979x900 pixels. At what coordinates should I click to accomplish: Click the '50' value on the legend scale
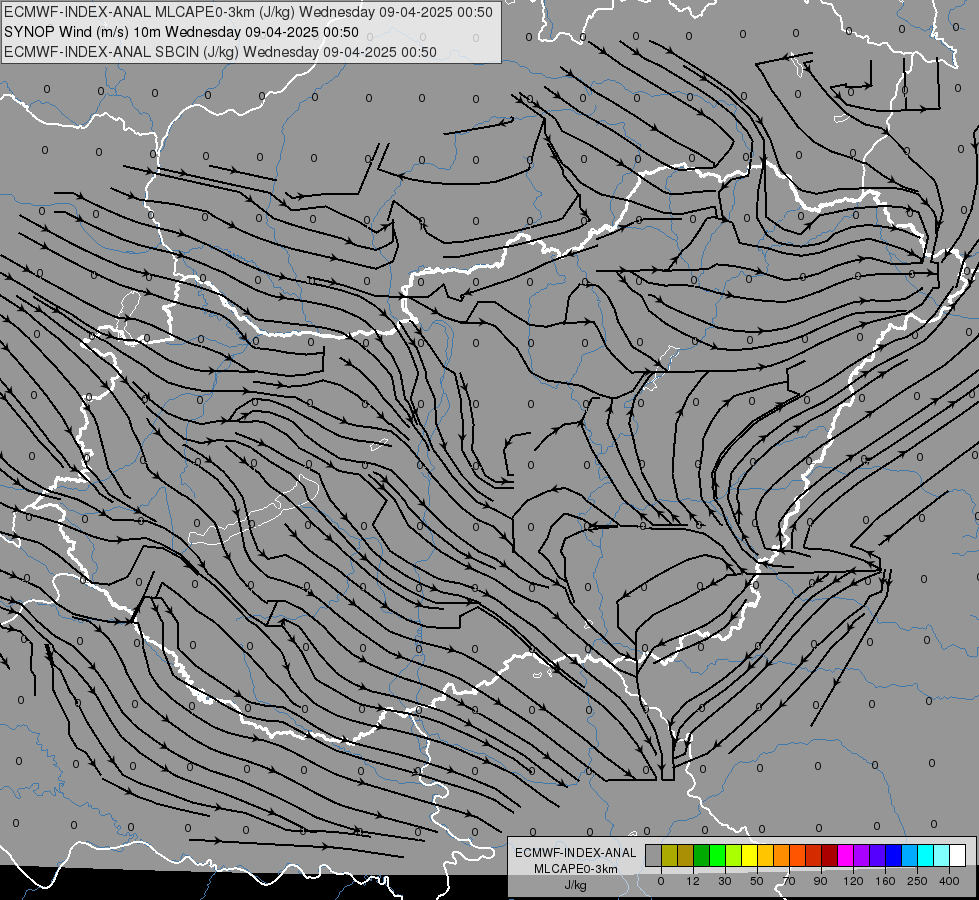click(x=757, y=881)
